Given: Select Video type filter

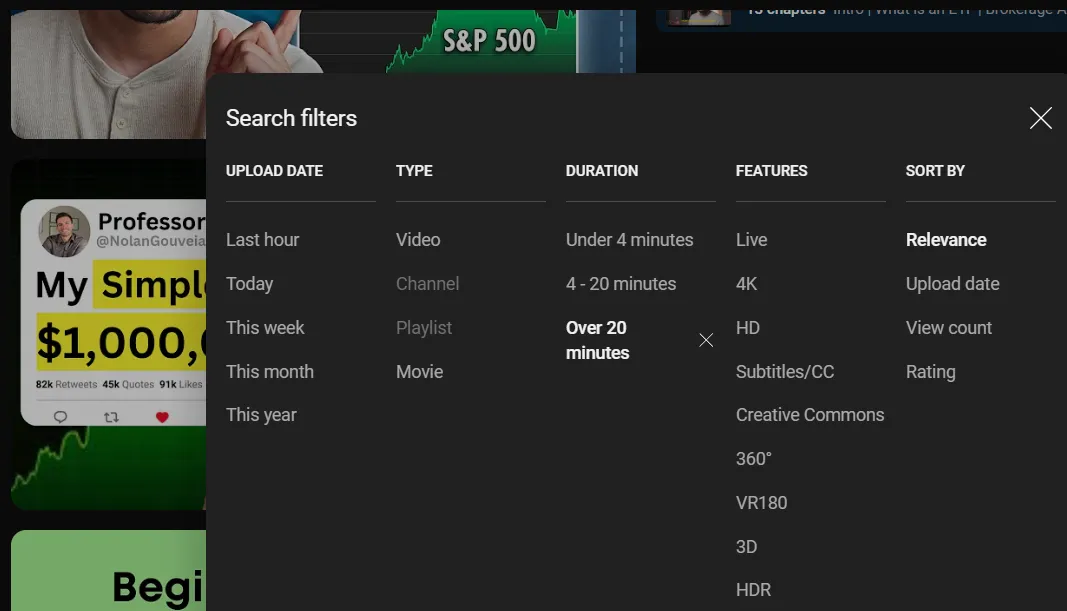Looking at the screenshot, I should point(418,240).
